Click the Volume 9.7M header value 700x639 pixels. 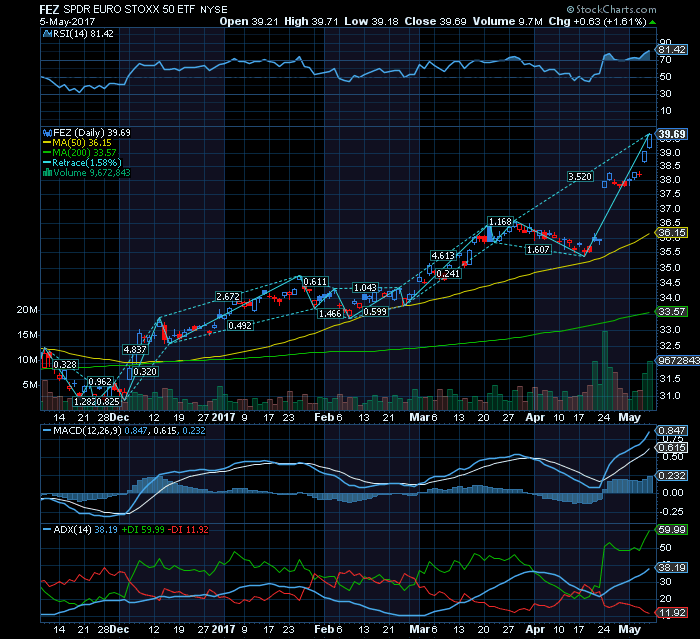click(x=508, y=21)
